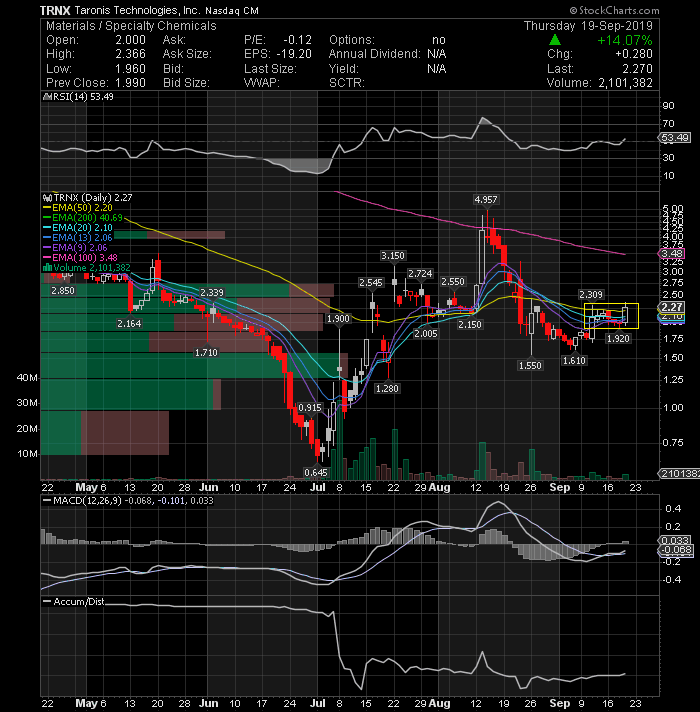Click the volume bars icon in legend
Image resolution: width=700 pixels, height=712 pixels.
[x=47, y=268]
